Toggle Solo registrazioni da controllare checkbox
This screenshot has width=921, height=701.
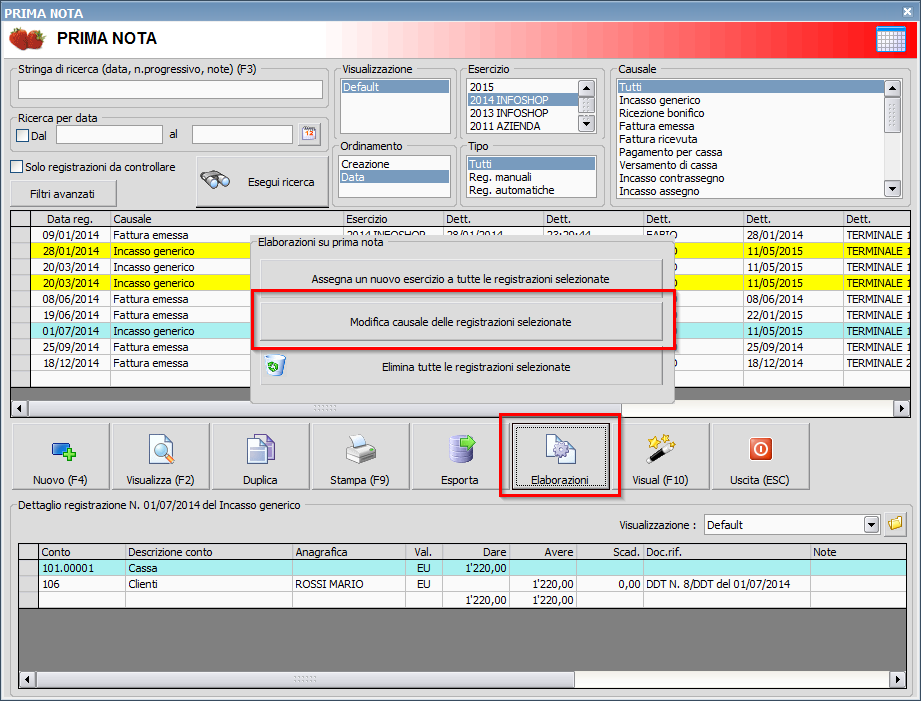17,167
